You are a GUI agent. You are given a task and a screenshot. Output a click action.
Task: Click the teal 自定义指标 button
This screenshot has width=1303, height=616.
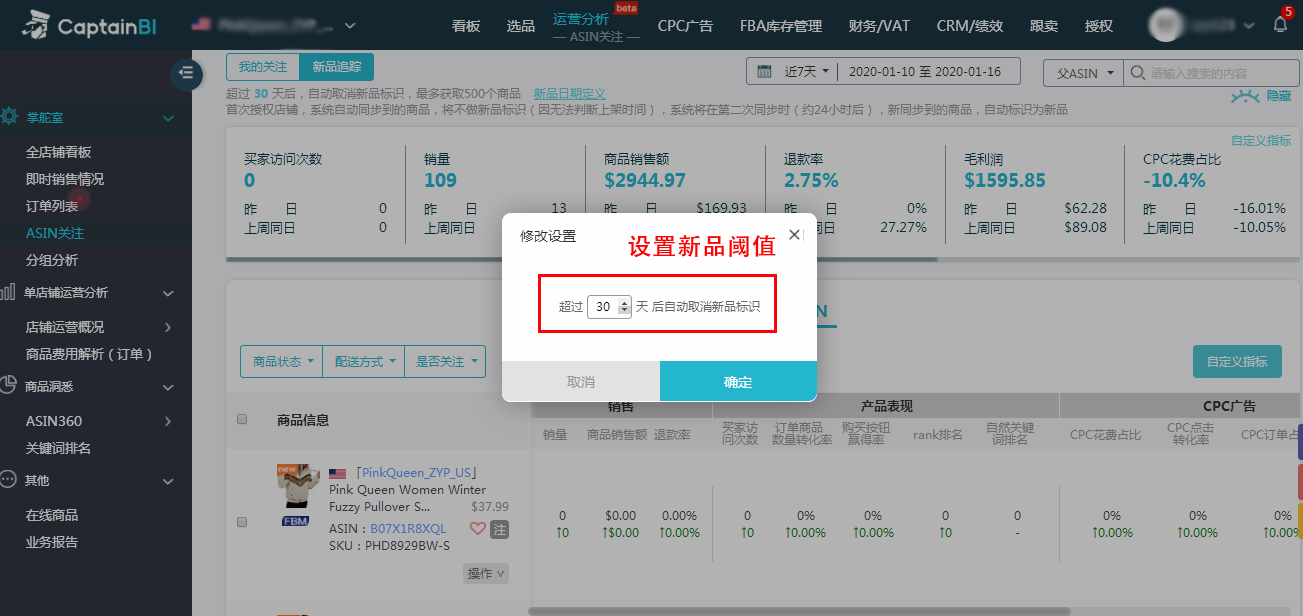[x=1237, y=361]
